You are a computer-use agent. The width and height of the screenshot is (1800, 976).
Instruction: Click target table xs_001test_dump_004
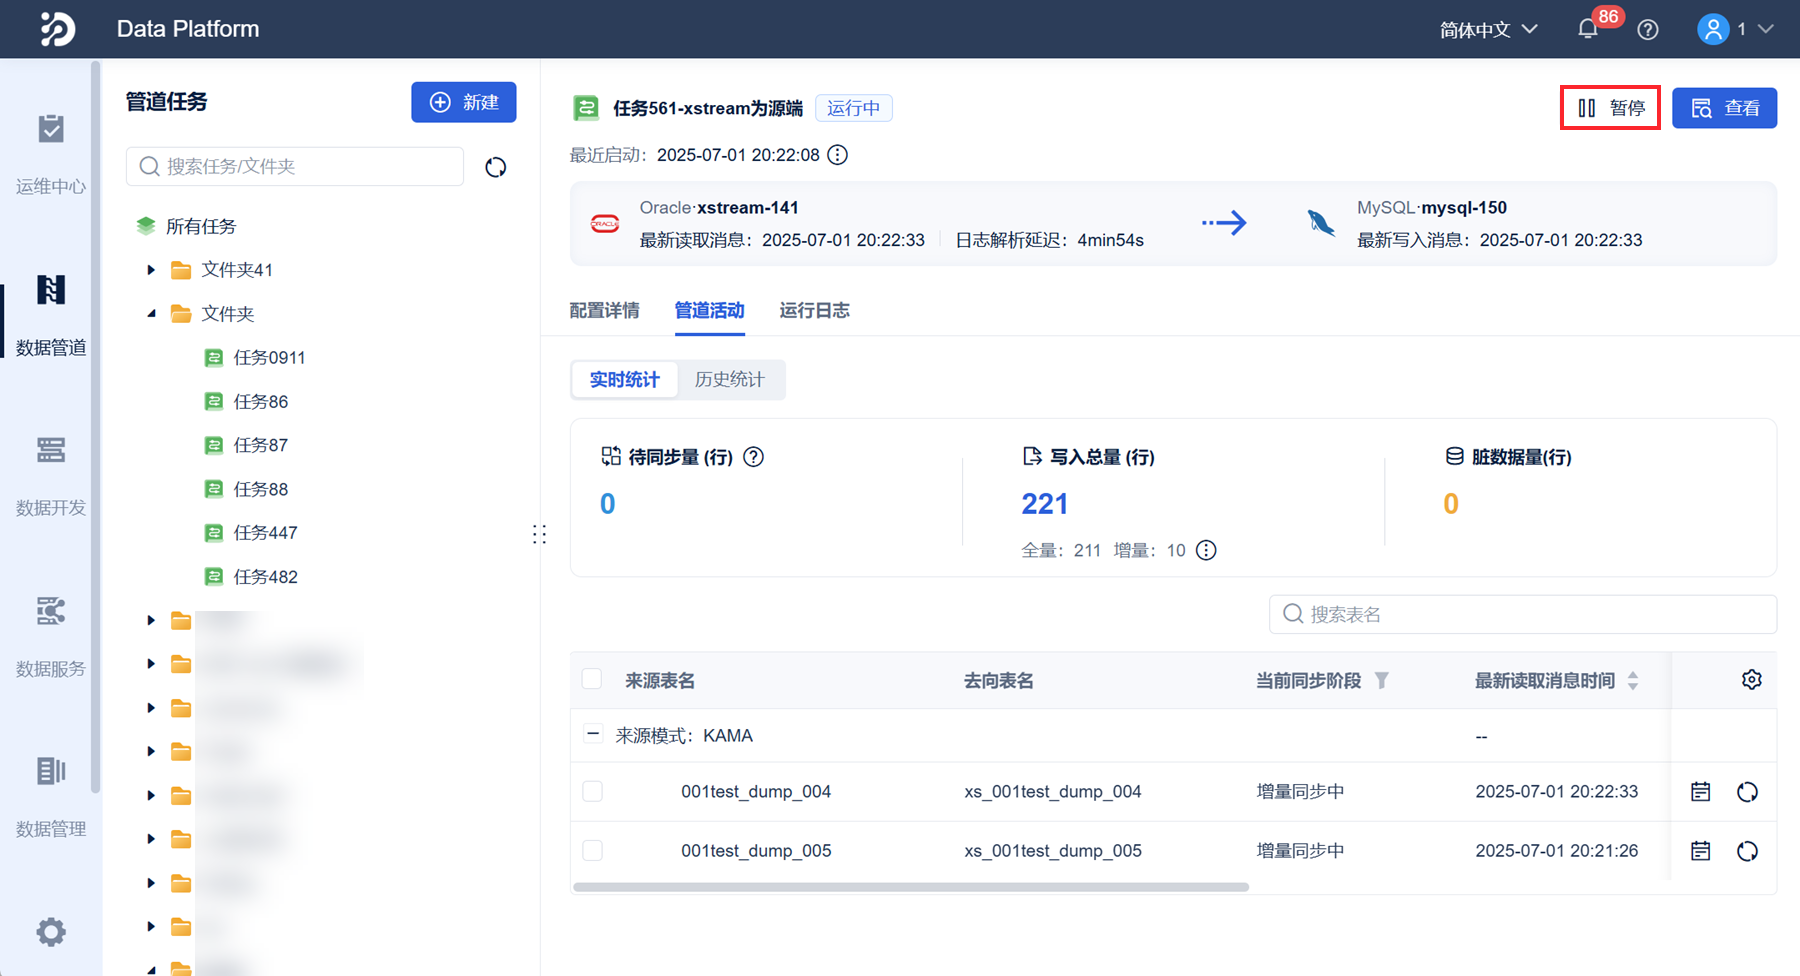1053,792
